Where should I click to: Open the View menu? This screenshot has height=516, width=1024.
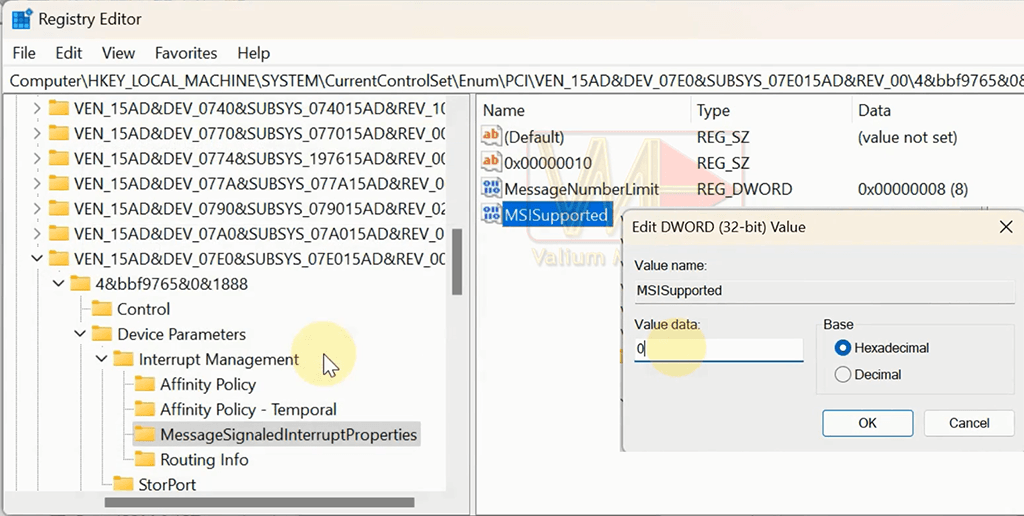tap(118, 53)
